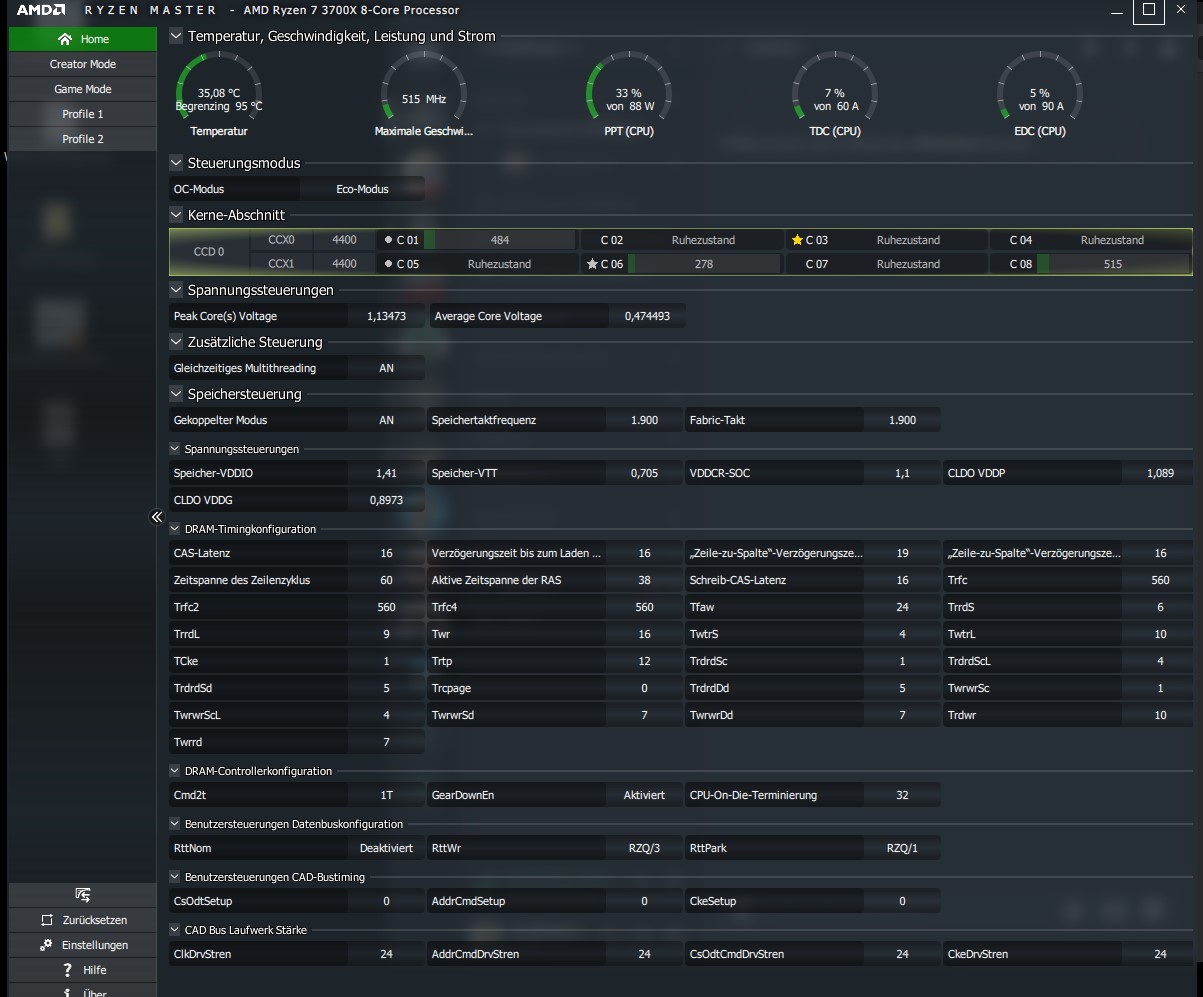1203x997 pixels.
Task: Select Eco-Modus
Action: [362, 189]
